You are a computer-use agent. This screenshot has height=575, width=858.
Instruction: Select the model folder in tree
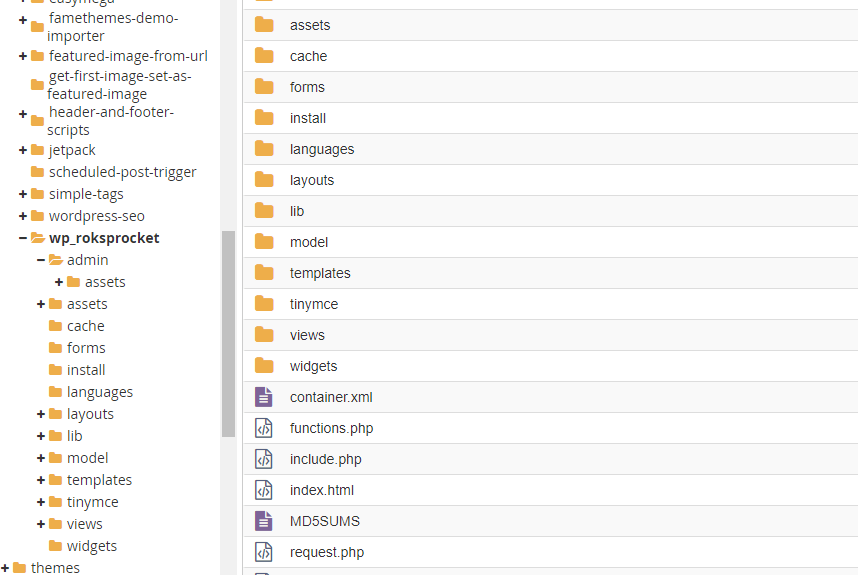[x=88, y=458]
